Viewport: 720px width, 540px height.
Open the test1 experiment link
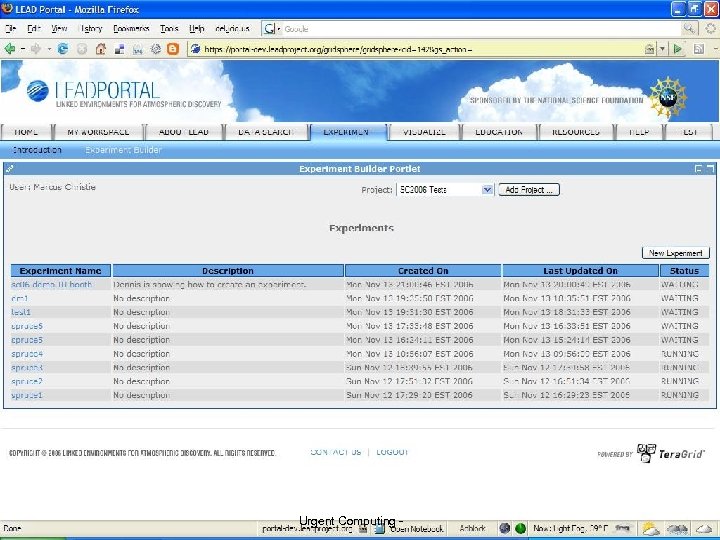tap(21, 312)
